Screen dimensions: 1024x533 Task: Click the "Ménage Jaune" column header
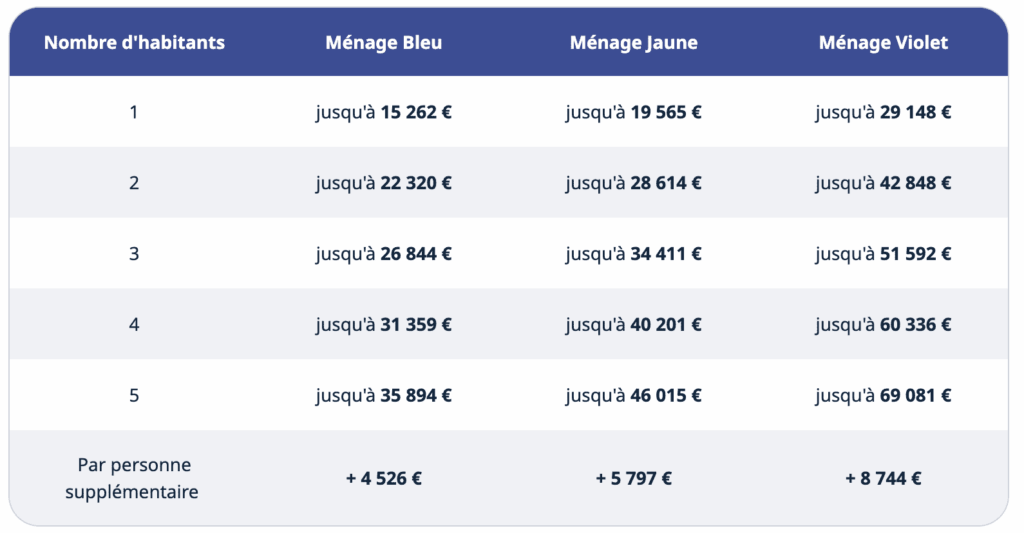click(x=634, y=42)
